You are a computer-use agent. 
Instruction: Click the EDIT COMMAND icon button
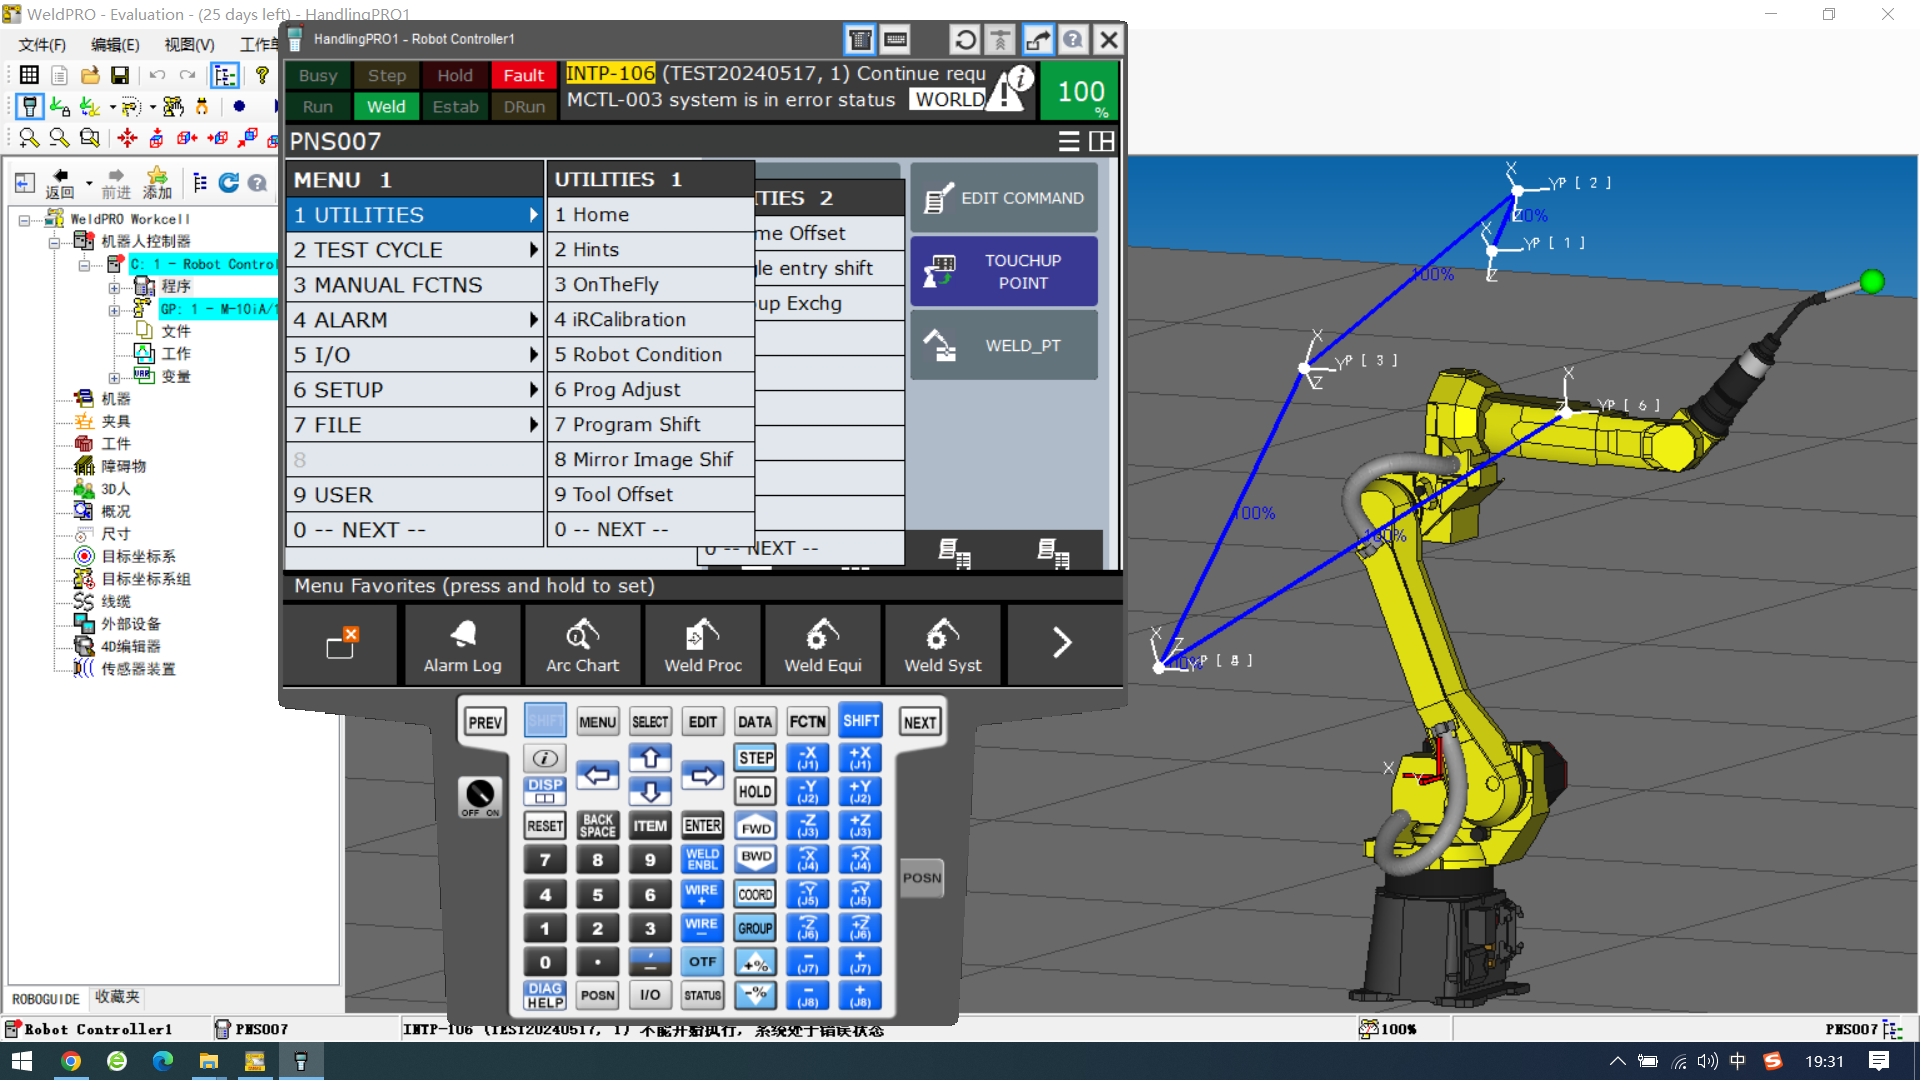1004,198
